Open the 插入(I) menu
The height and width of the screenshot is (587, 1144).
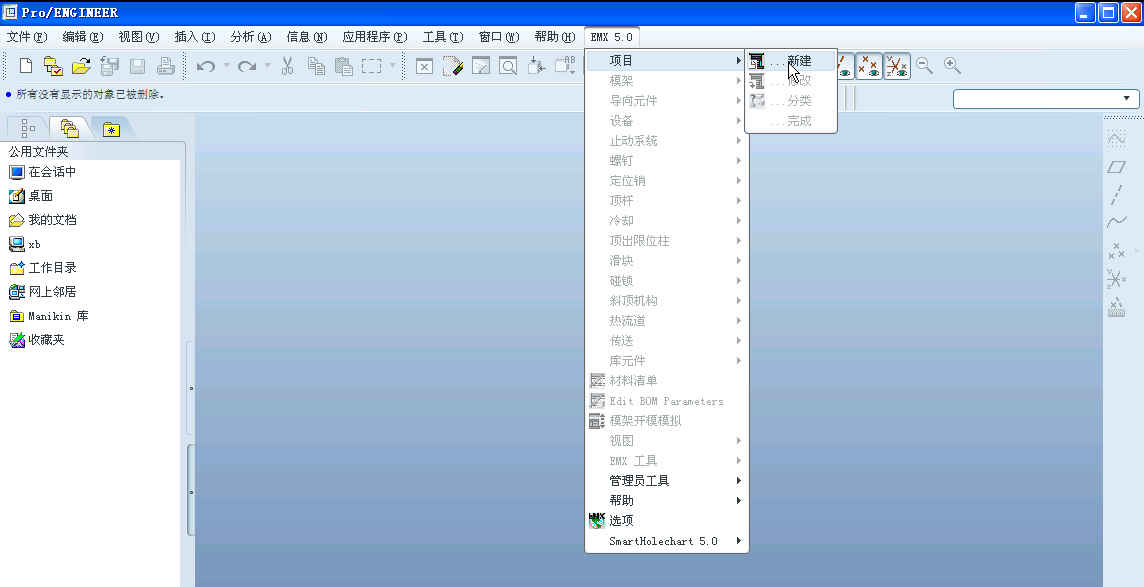[195, 36]
